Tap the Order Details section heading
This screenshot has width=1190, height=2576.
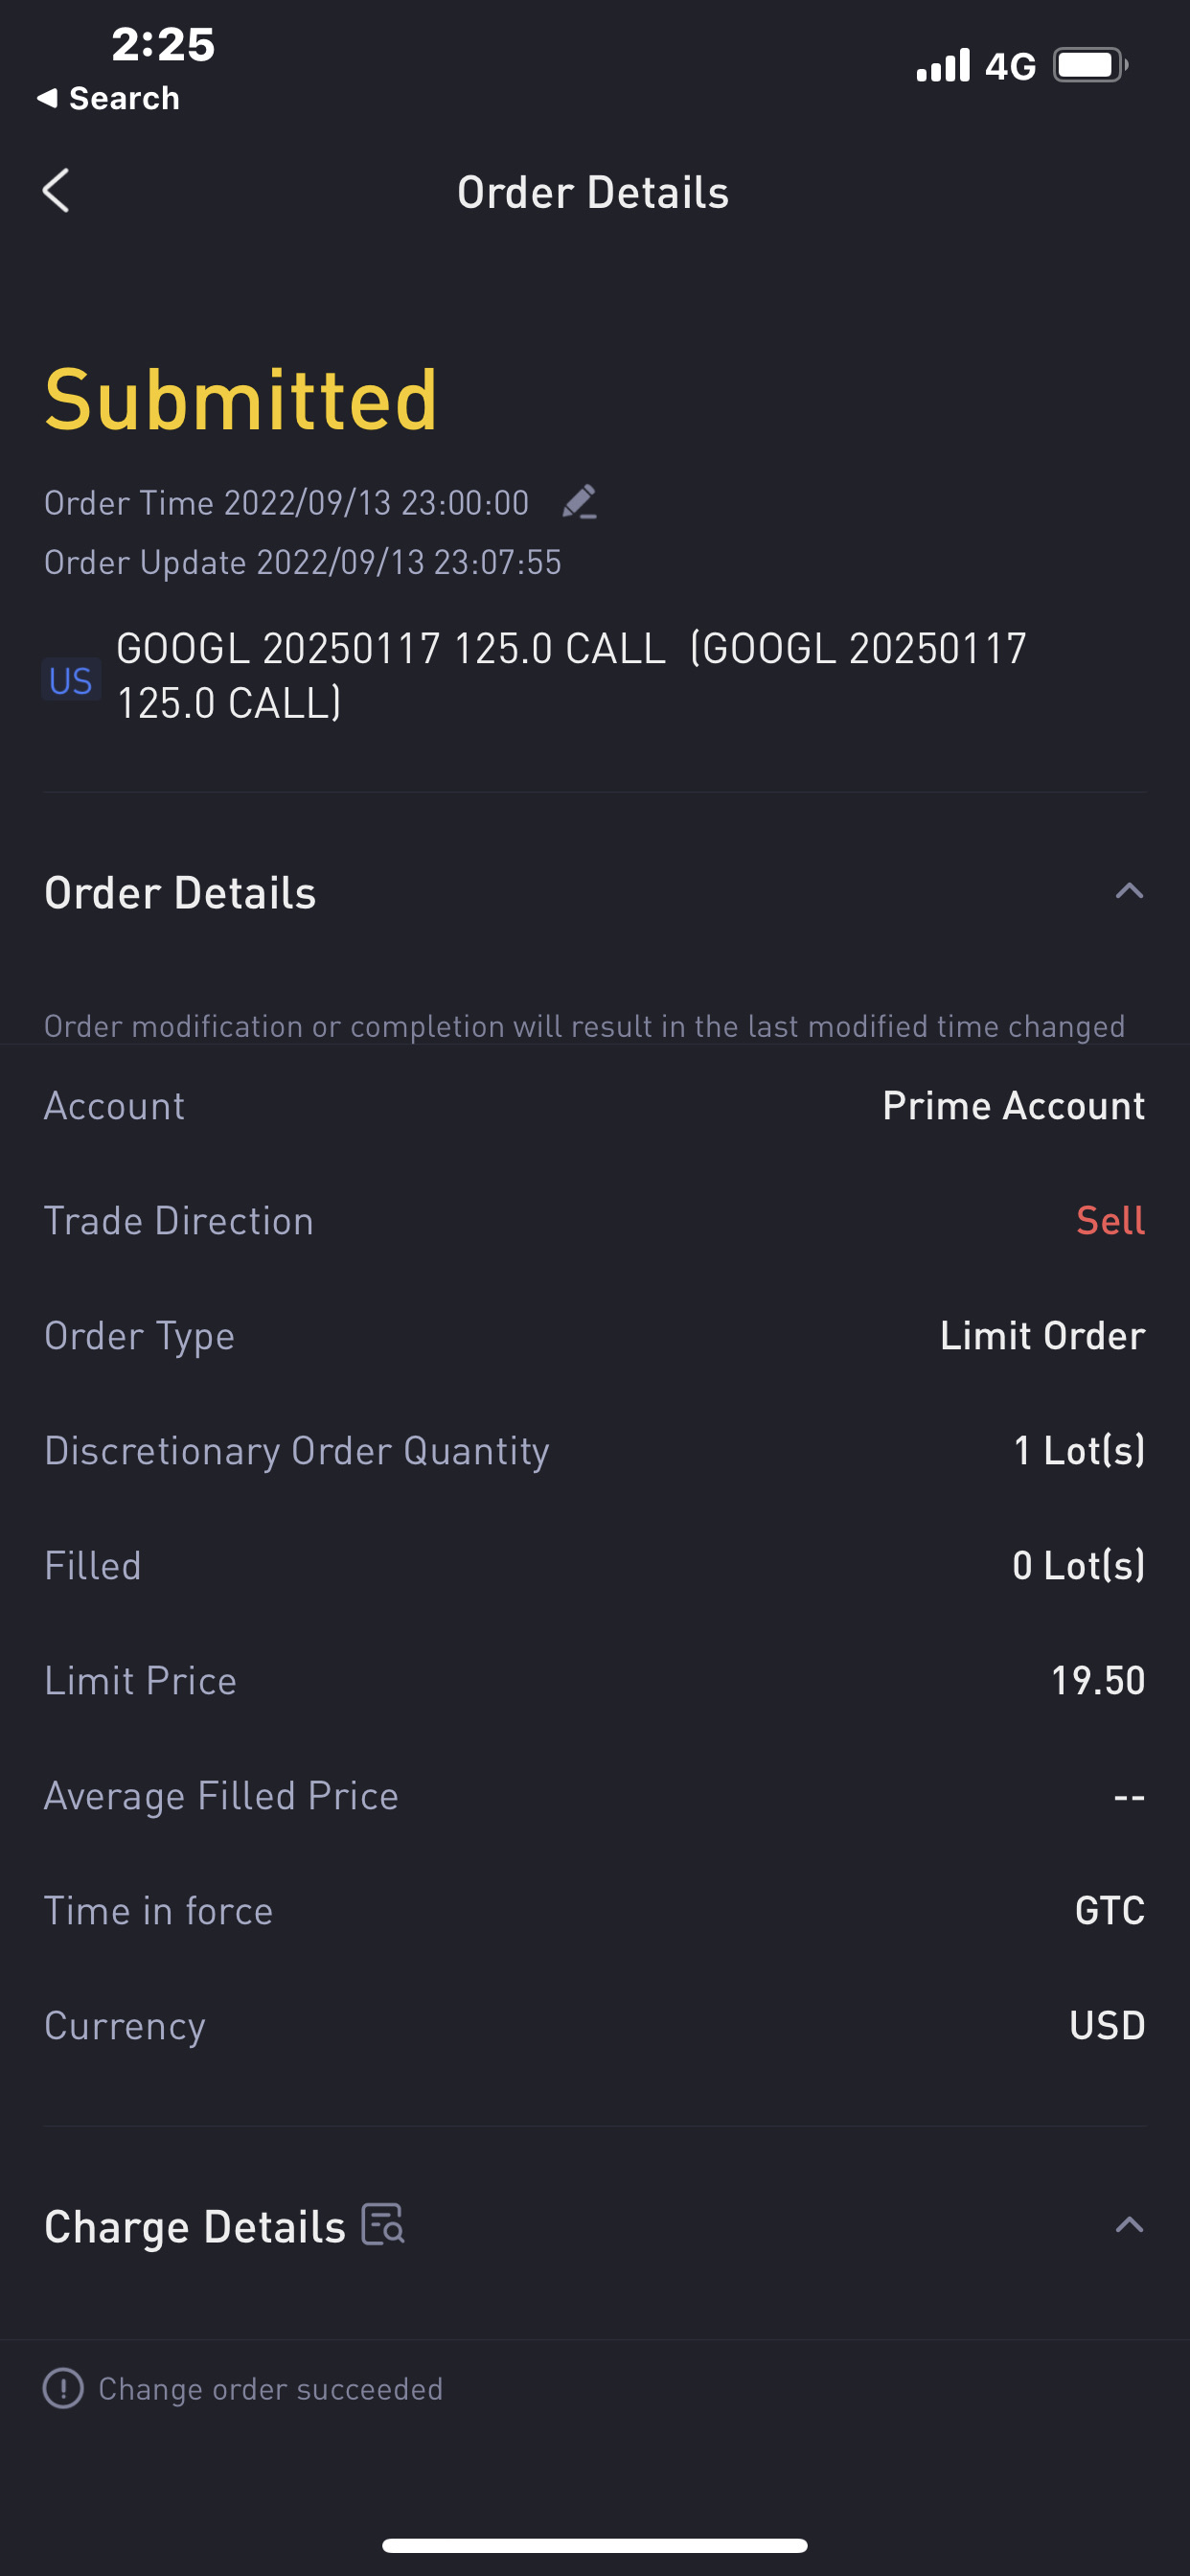(180, 893)
